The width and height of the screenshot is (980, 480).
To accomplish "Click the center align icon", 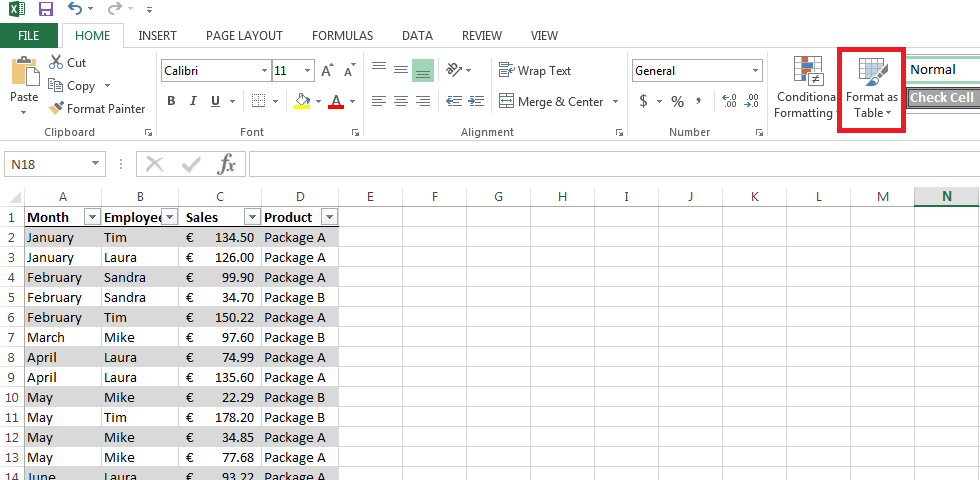I will coord(401,101).
